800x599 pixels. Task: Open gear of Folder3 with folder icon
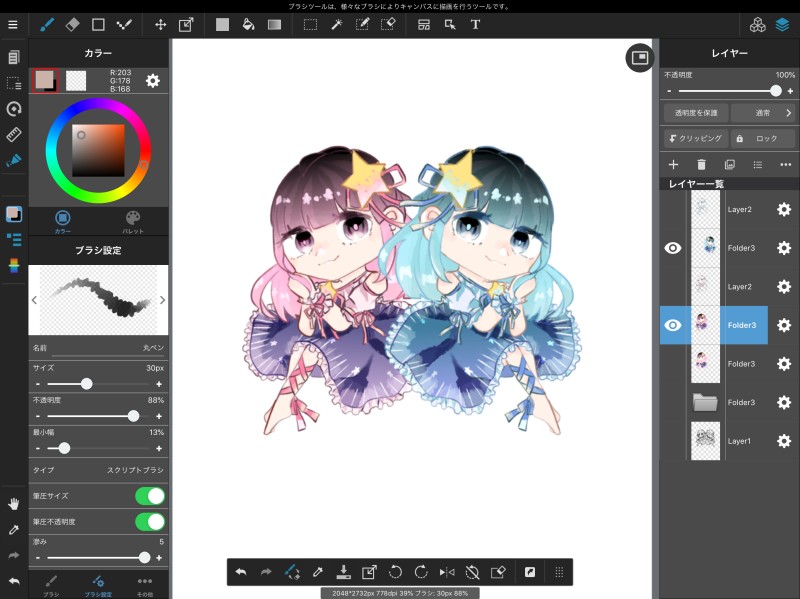tap(784, 402)
